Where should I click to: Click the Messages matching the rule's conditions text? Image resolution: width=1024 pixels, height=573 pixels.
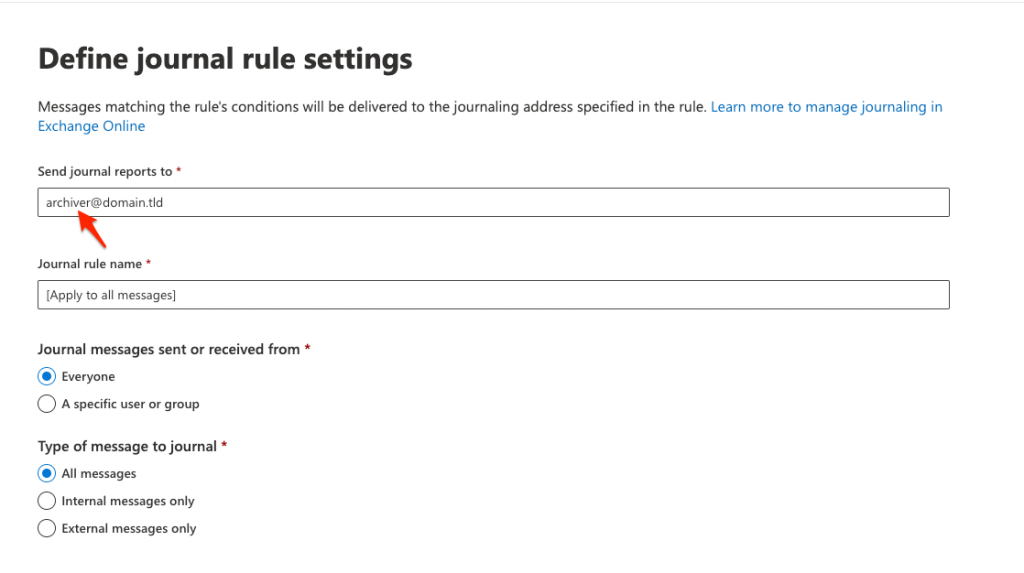(372, 106)
